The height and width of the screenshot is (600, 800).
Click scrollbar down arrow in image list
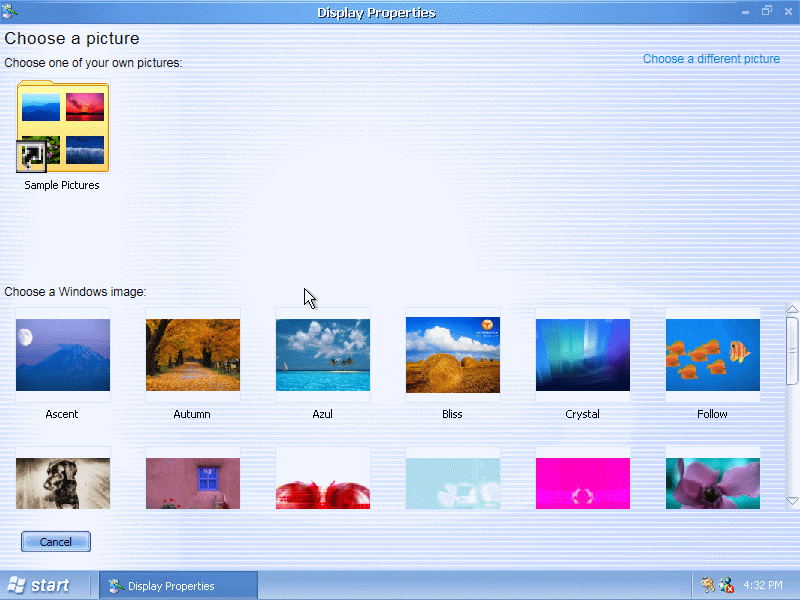click(x=792, y=501)
